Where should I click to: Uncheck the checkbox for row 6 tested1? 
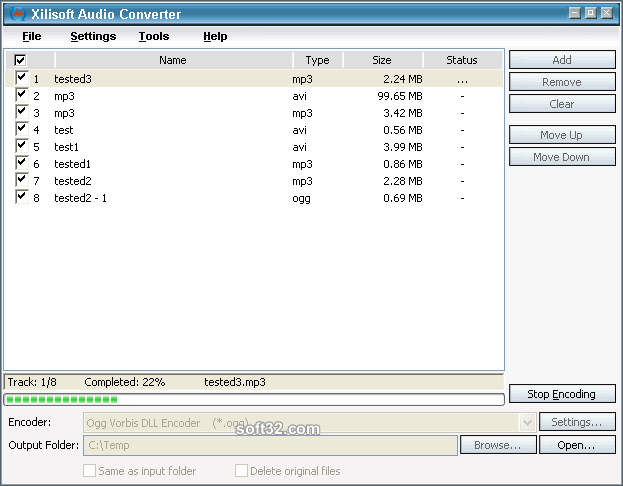(x=22, y=163)
